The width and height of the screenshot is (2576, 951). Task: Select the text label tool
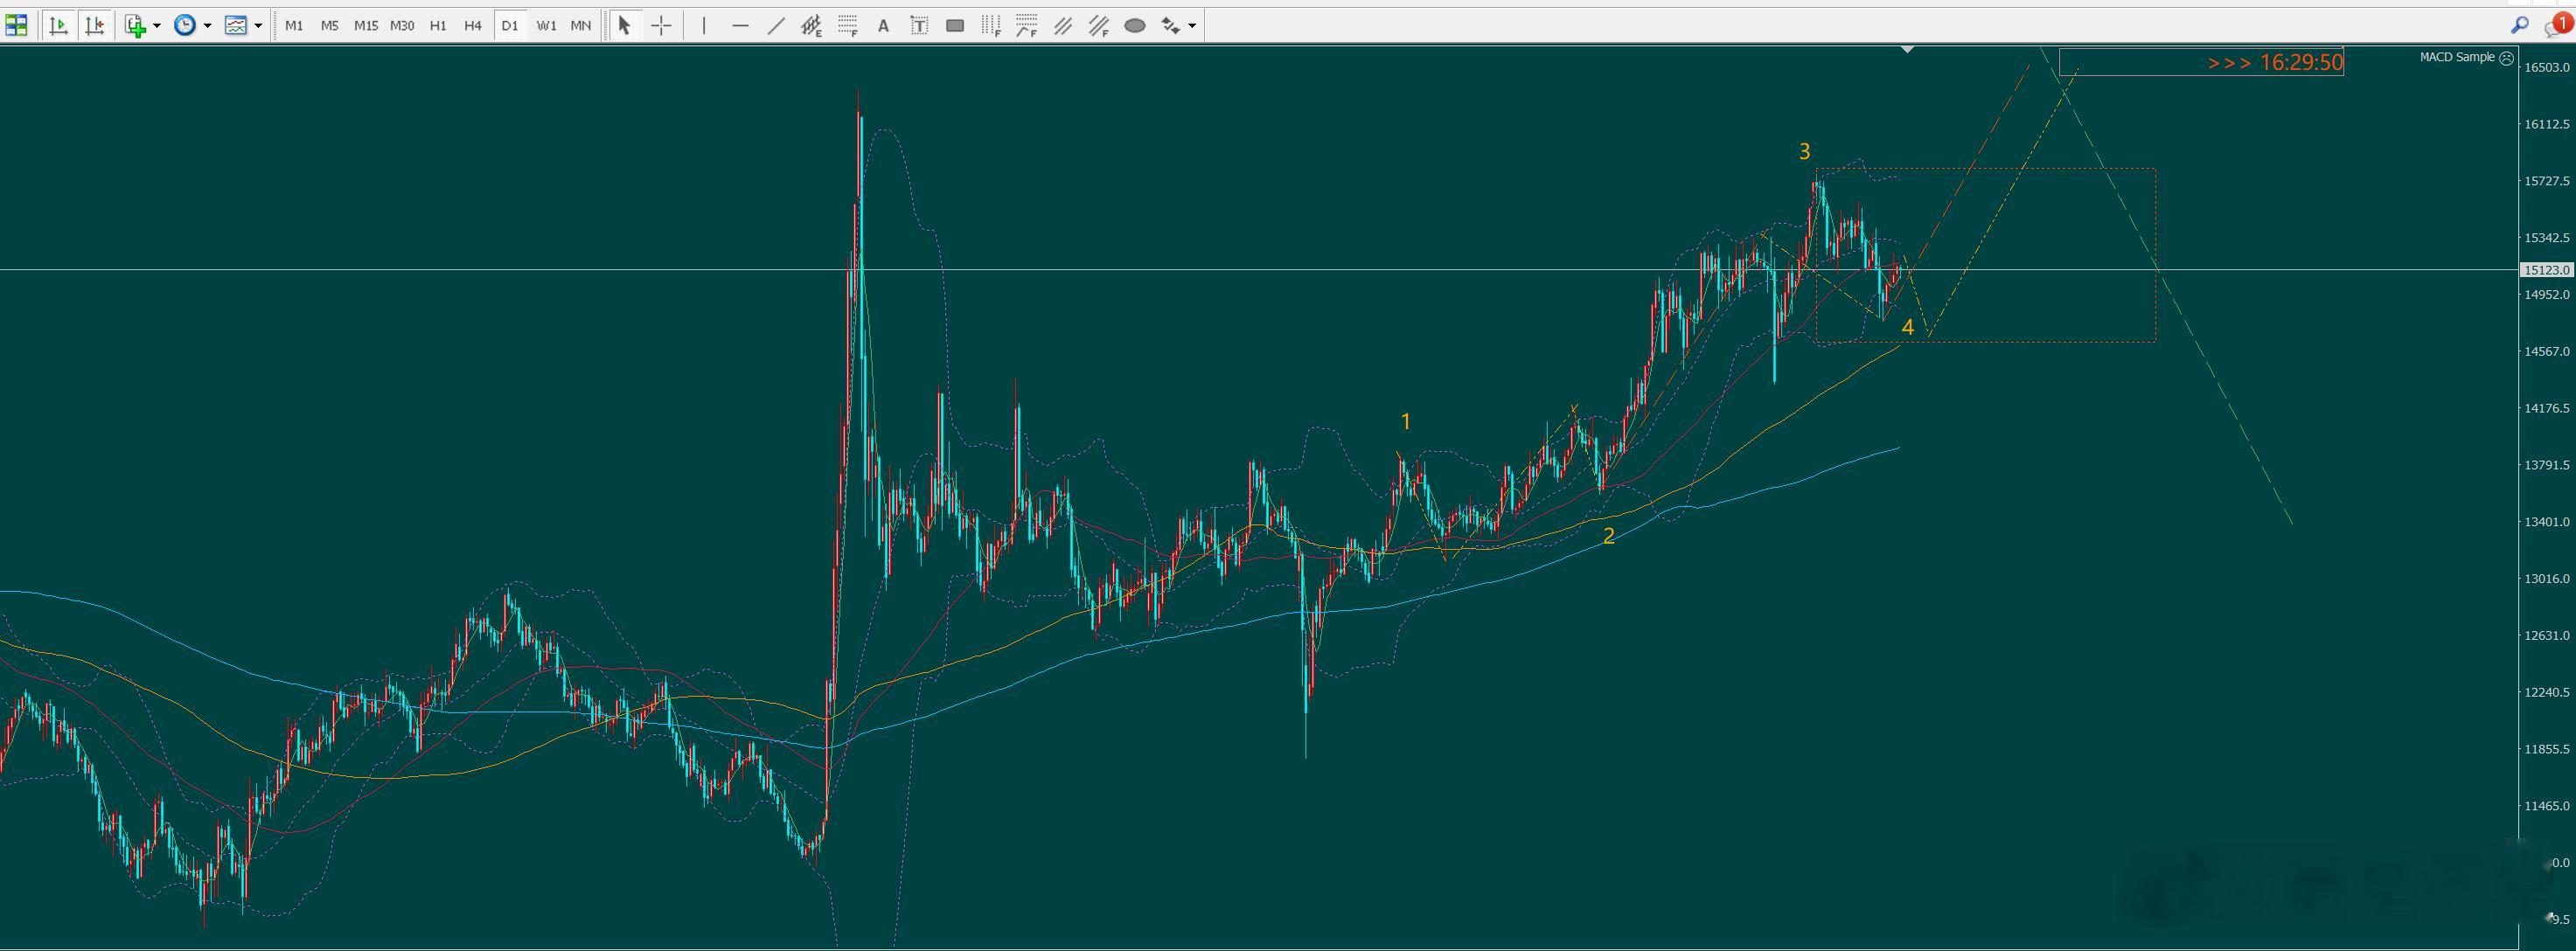pyautogui.click(x=919, y=26)
